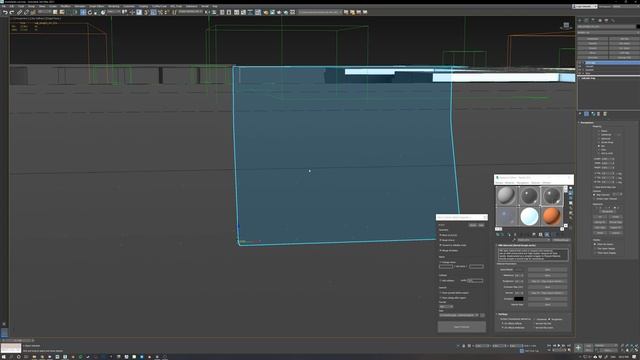The height and width of the screenshot is (360, 640).
Task: Select the Map Channel radio button
Action: (x=595, y=195)
